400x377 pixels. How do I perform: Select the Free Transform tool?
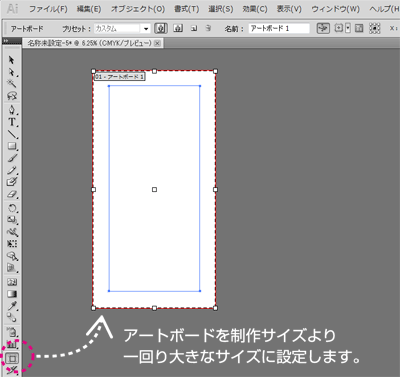tap(12, 244)
